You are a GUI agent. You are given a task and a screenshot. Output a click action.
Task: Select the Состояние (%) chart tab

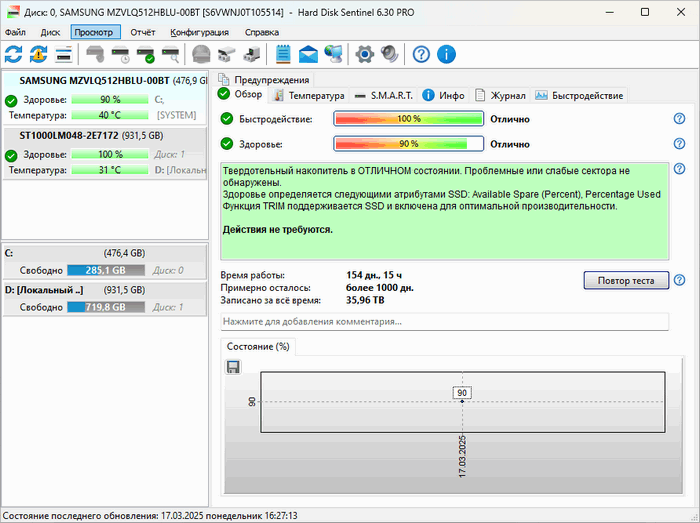click(258, 347)
